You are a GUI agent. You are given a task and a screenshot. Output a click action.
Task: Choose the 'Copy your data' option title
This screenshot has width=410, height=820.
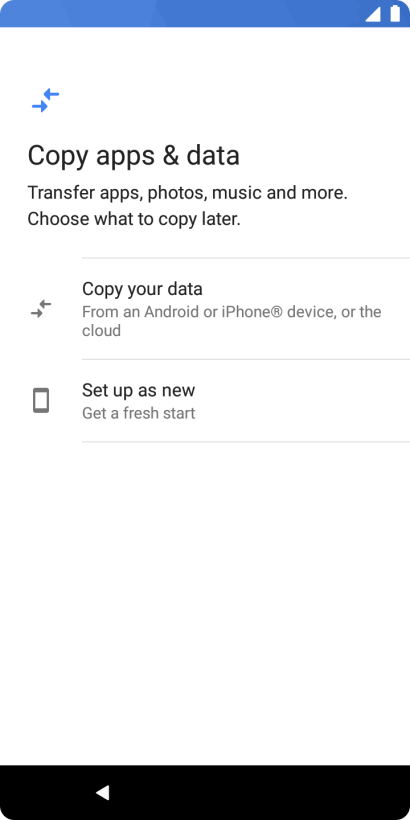pos(142,289)
